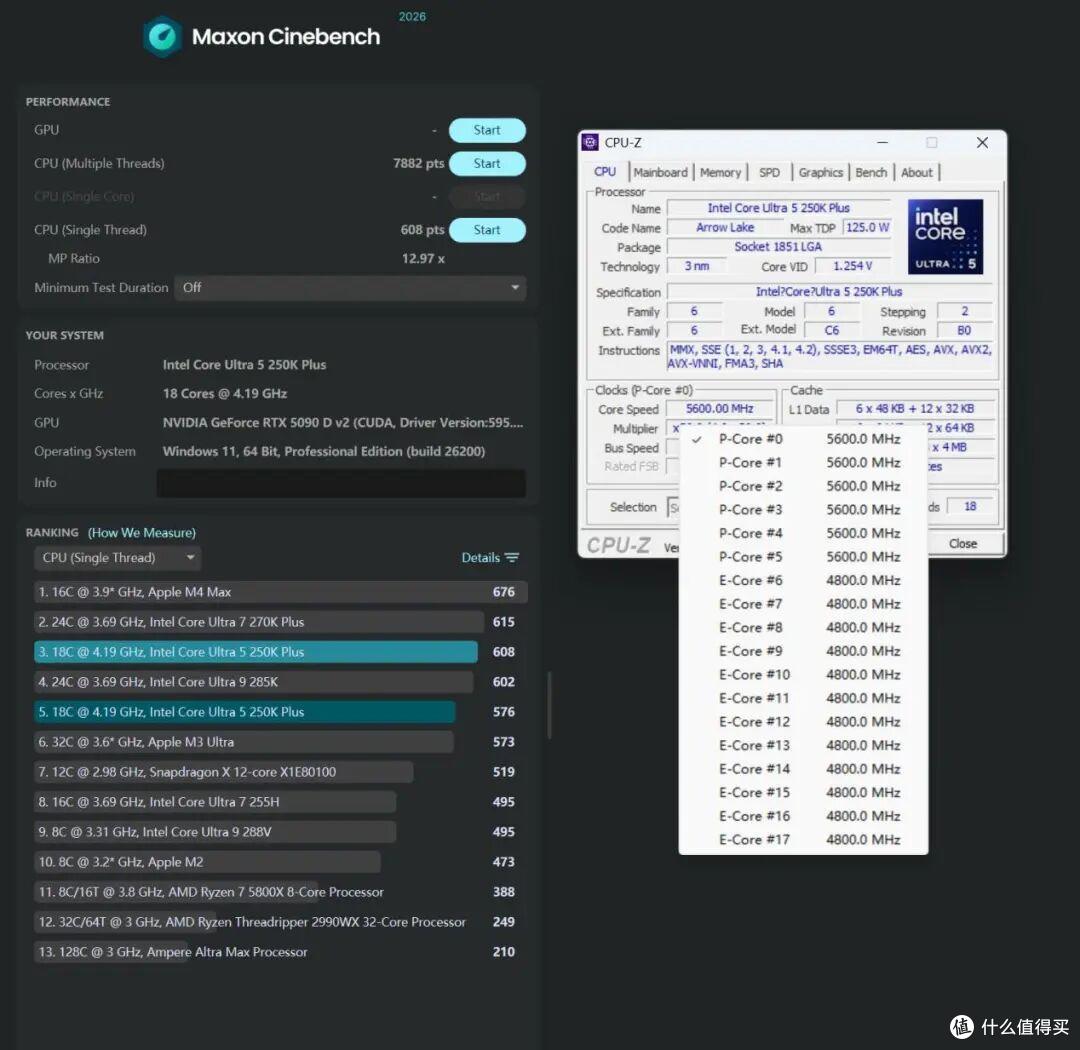This screenshot has height=1050, width=1080.
Task: Click the Close button in CPU-Z
Action: pos(963,543)
